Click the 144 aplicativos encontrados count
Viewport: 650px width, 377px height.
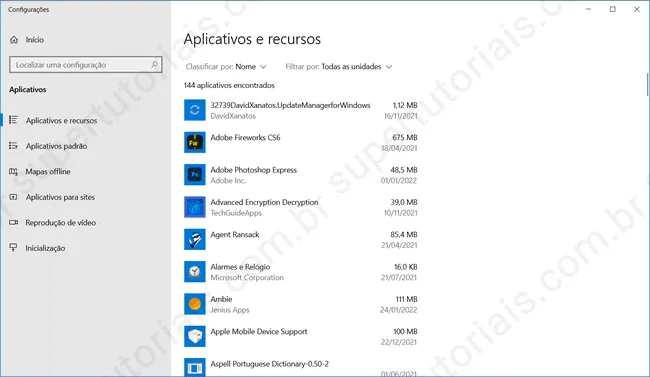click(x=229, y=85)
